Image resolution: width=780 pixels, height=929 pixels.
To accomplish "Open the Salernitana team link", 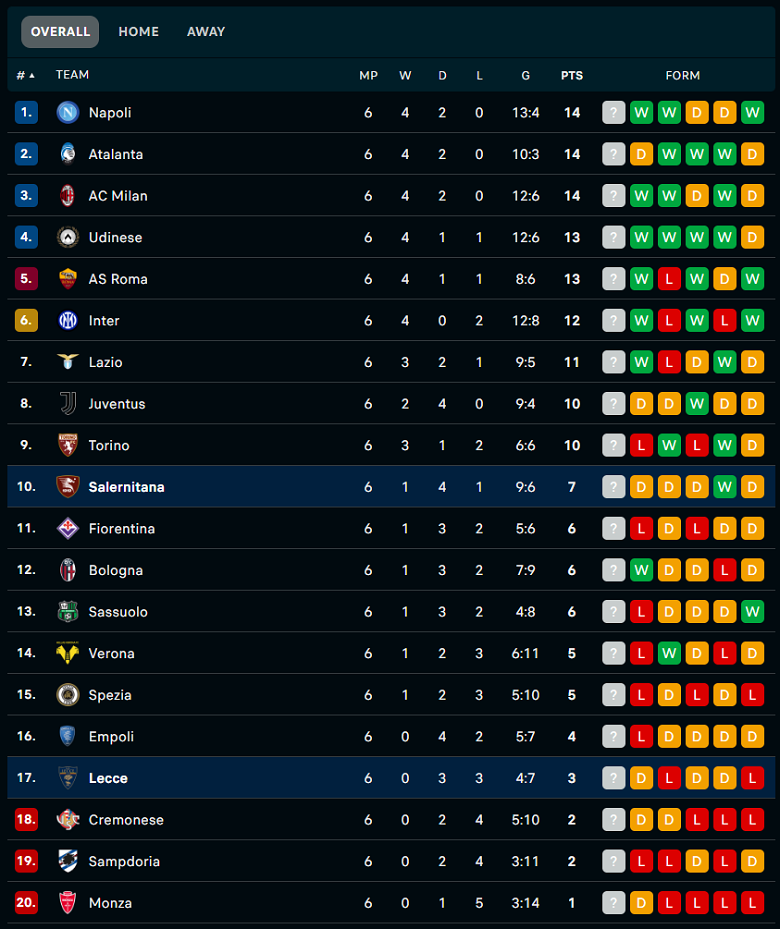I will [126, 487].
